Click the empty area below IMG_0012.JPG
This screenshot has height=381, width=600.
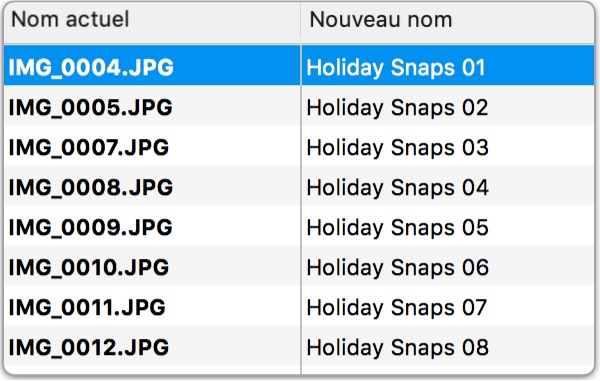click(x=152, y=370)
